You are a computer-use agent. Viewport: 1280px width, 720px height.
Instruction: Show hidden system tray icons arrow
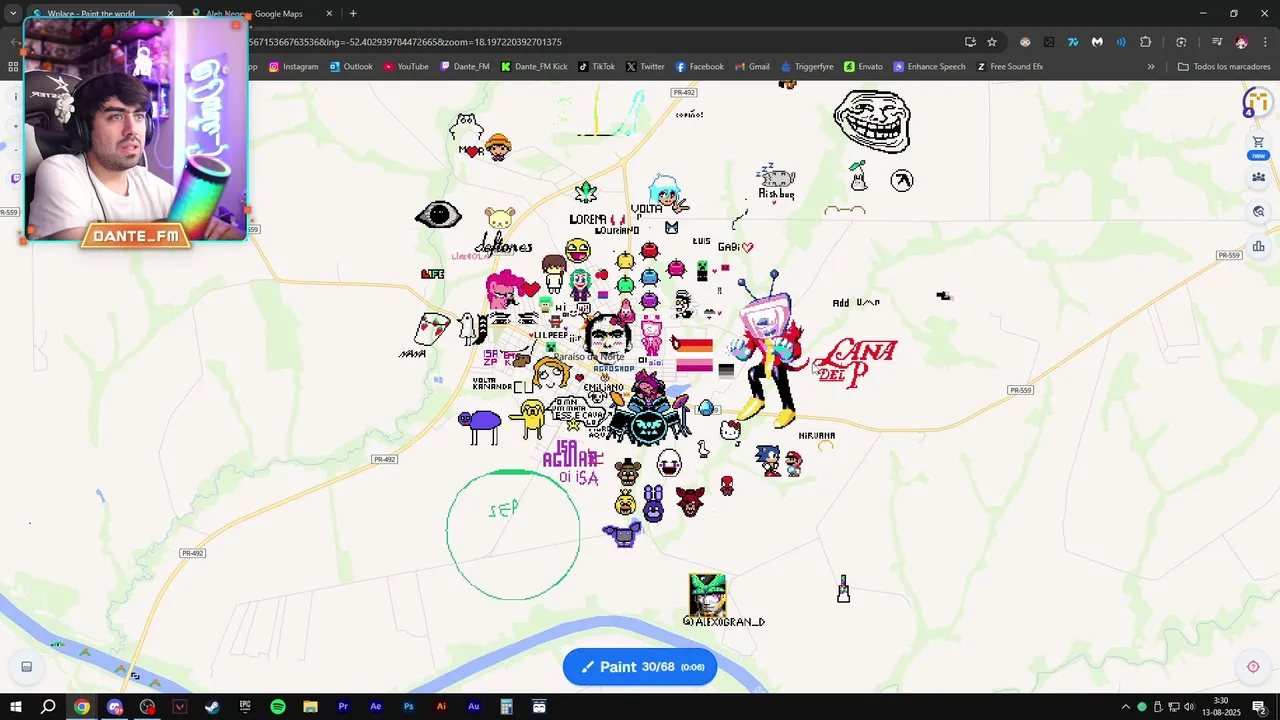pos(1125,707)
